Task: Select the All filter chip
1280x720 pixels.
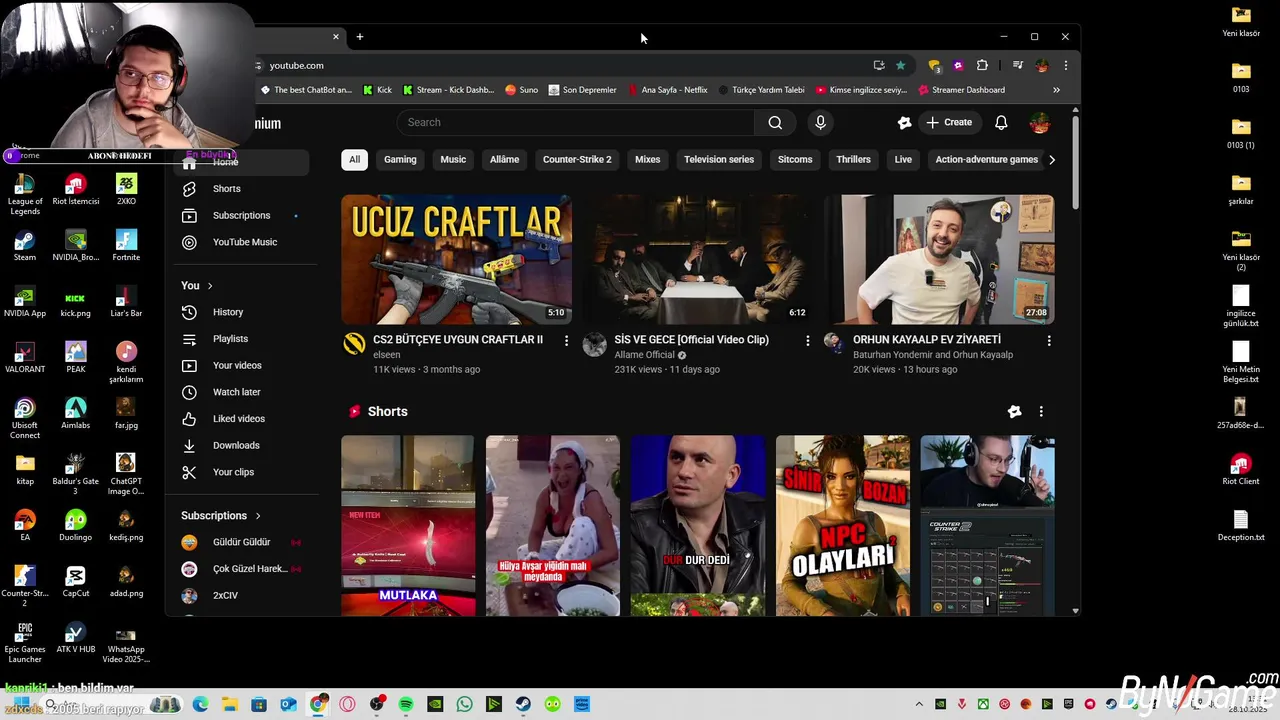Action: click(x=354, y=159)
